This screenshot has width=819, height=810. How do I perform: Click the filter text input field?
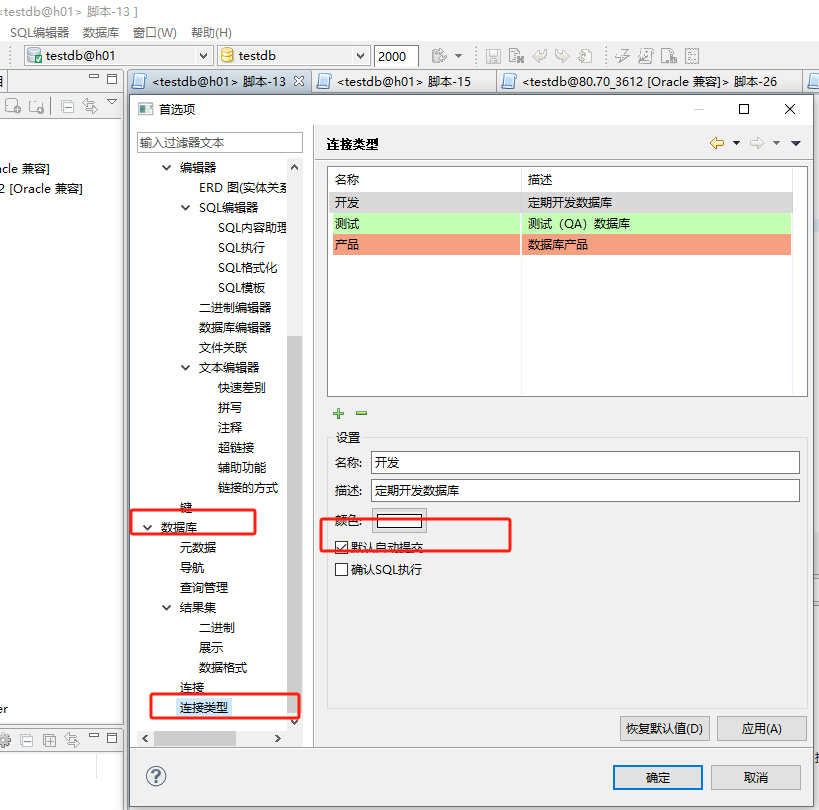point(220,143)
